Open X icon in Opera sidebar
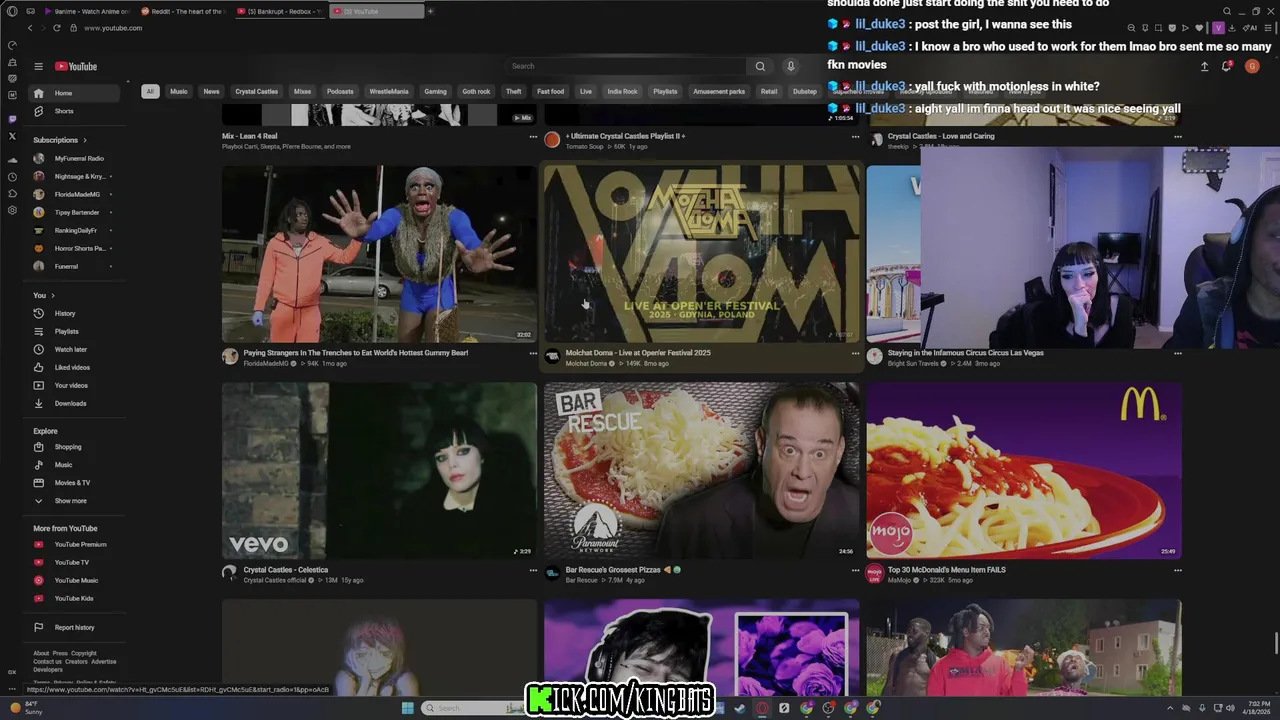The height and width of the screenshot is (720, 1280). point(12,136)
